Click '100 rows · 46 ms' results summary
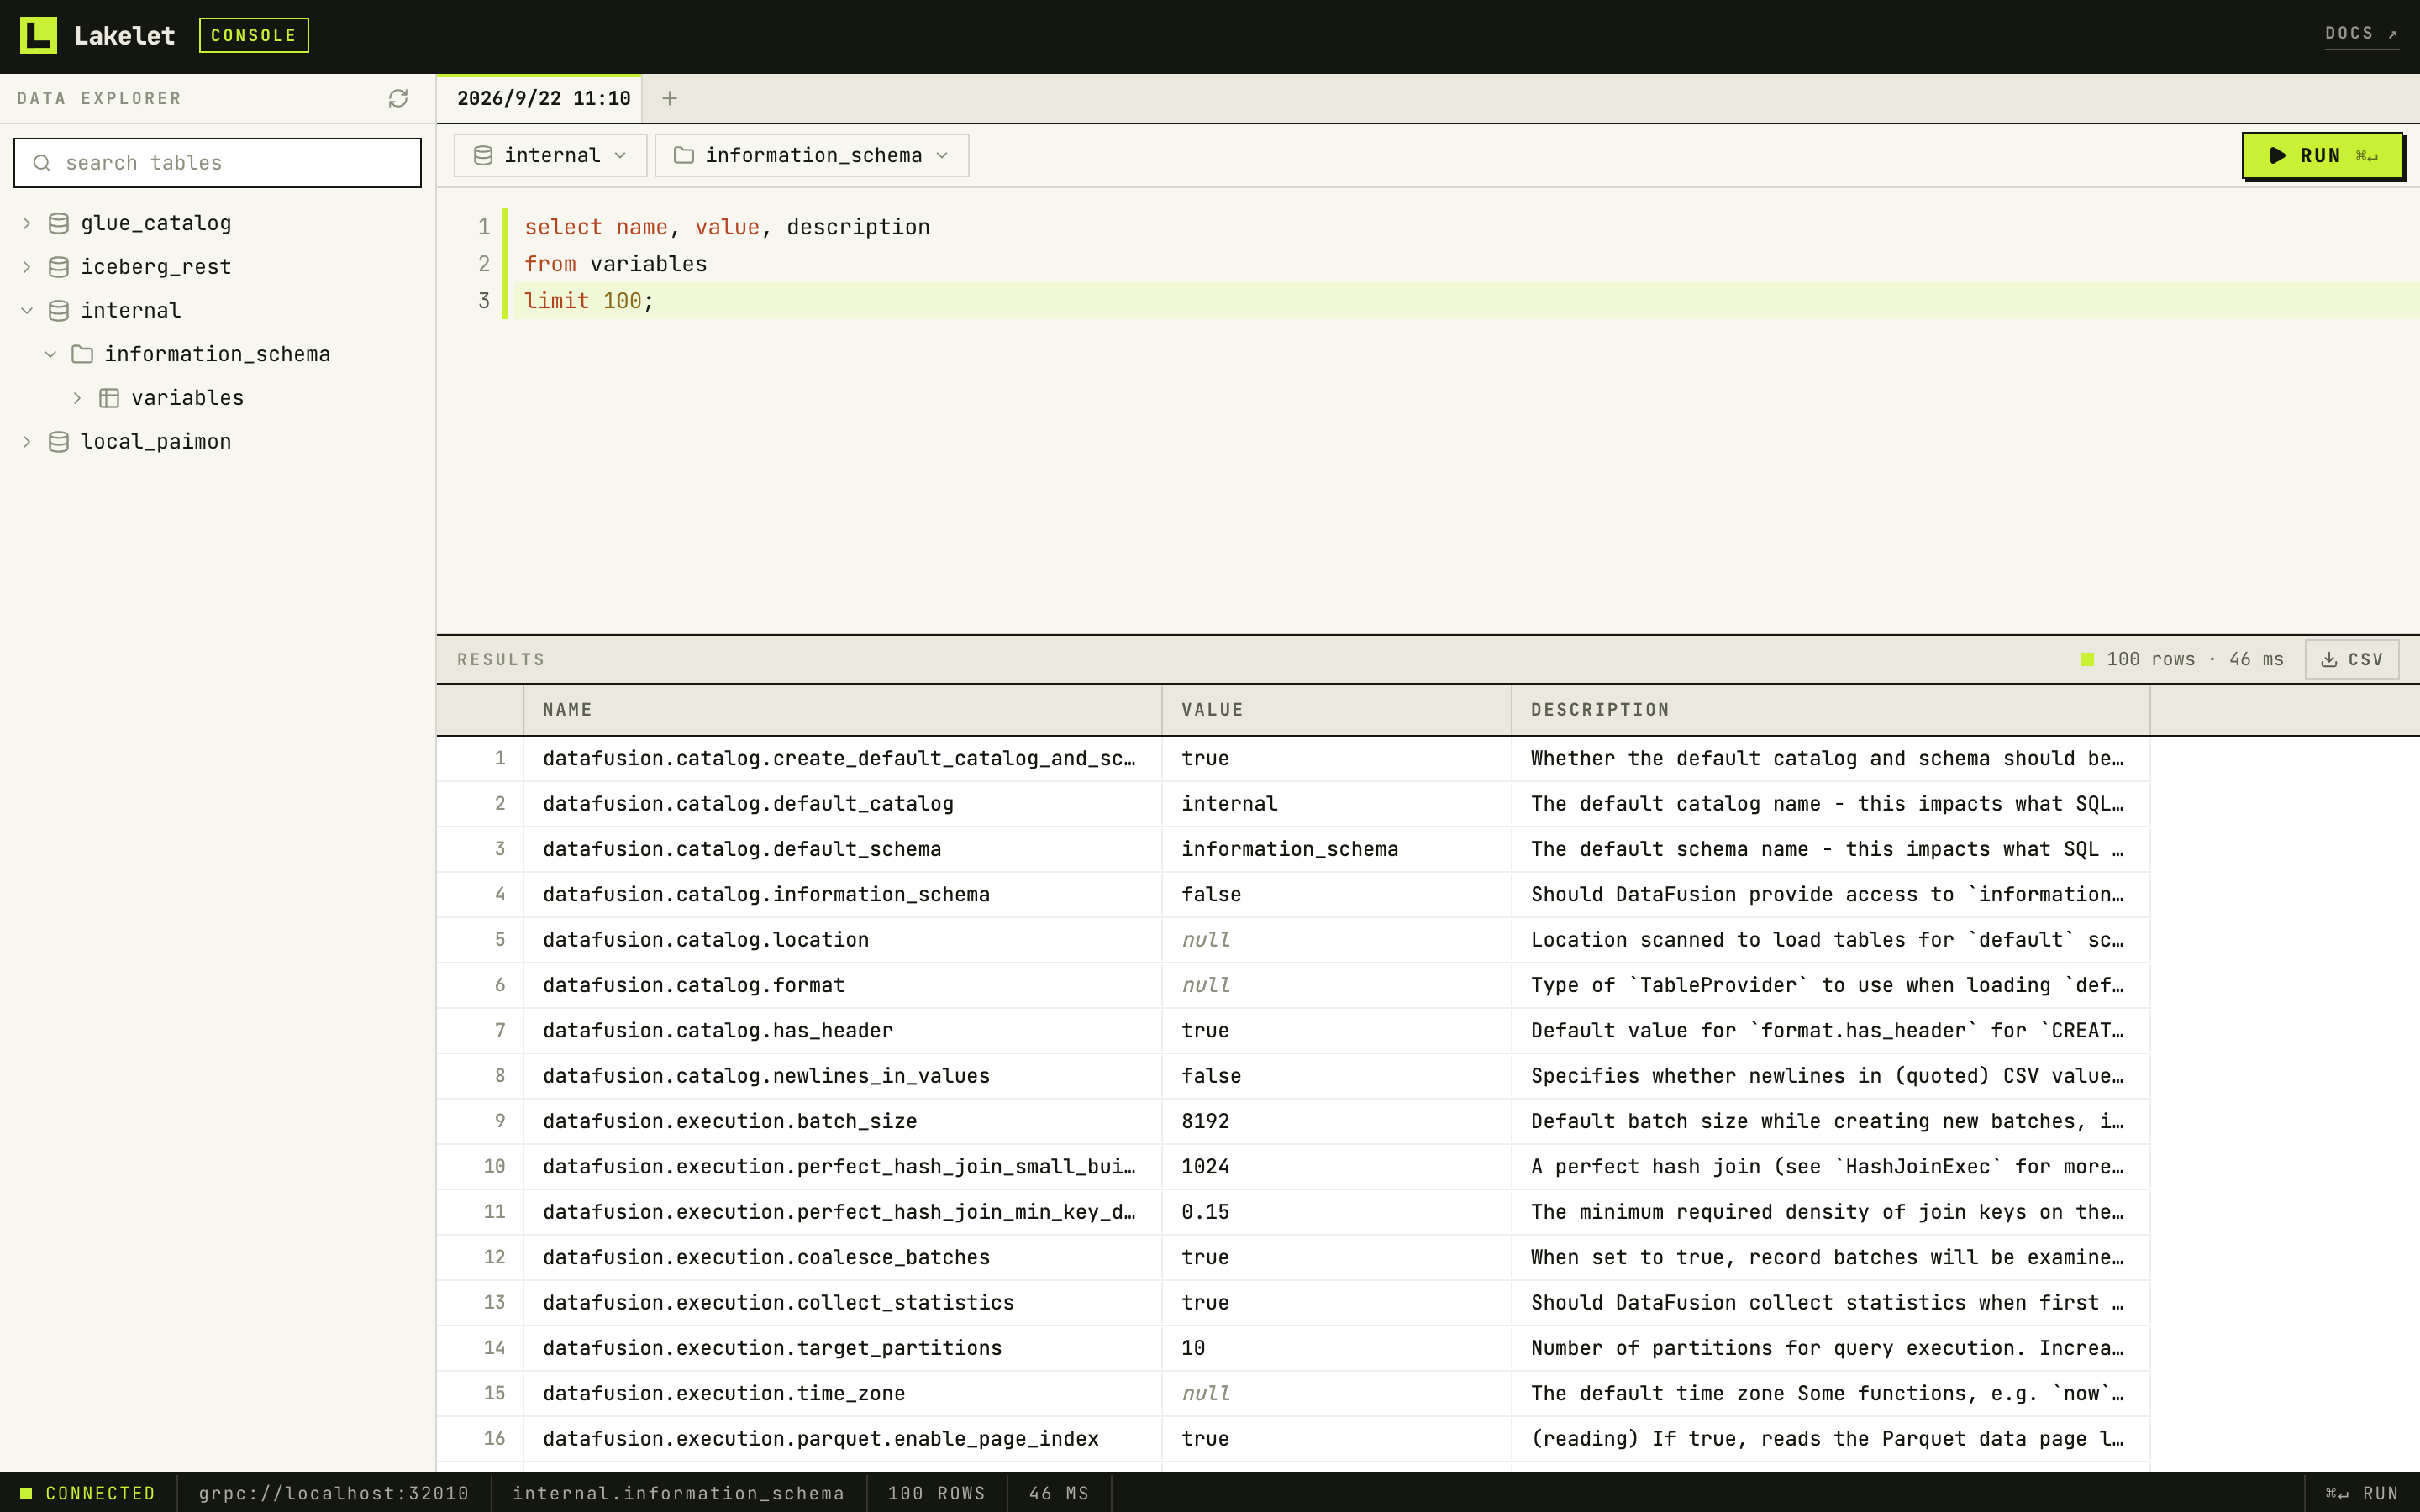 2194,660
